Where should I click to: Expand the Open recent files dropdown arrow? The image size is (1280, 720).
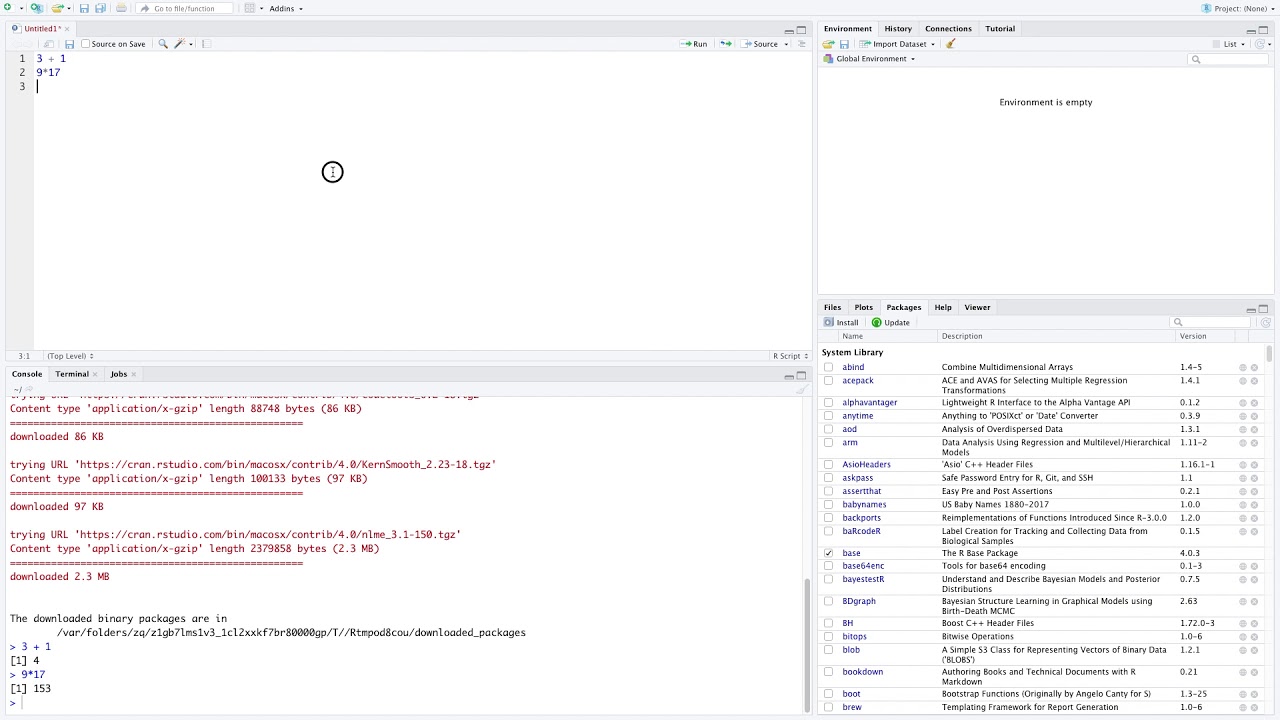pyautogui.click(x=69, y=8)
